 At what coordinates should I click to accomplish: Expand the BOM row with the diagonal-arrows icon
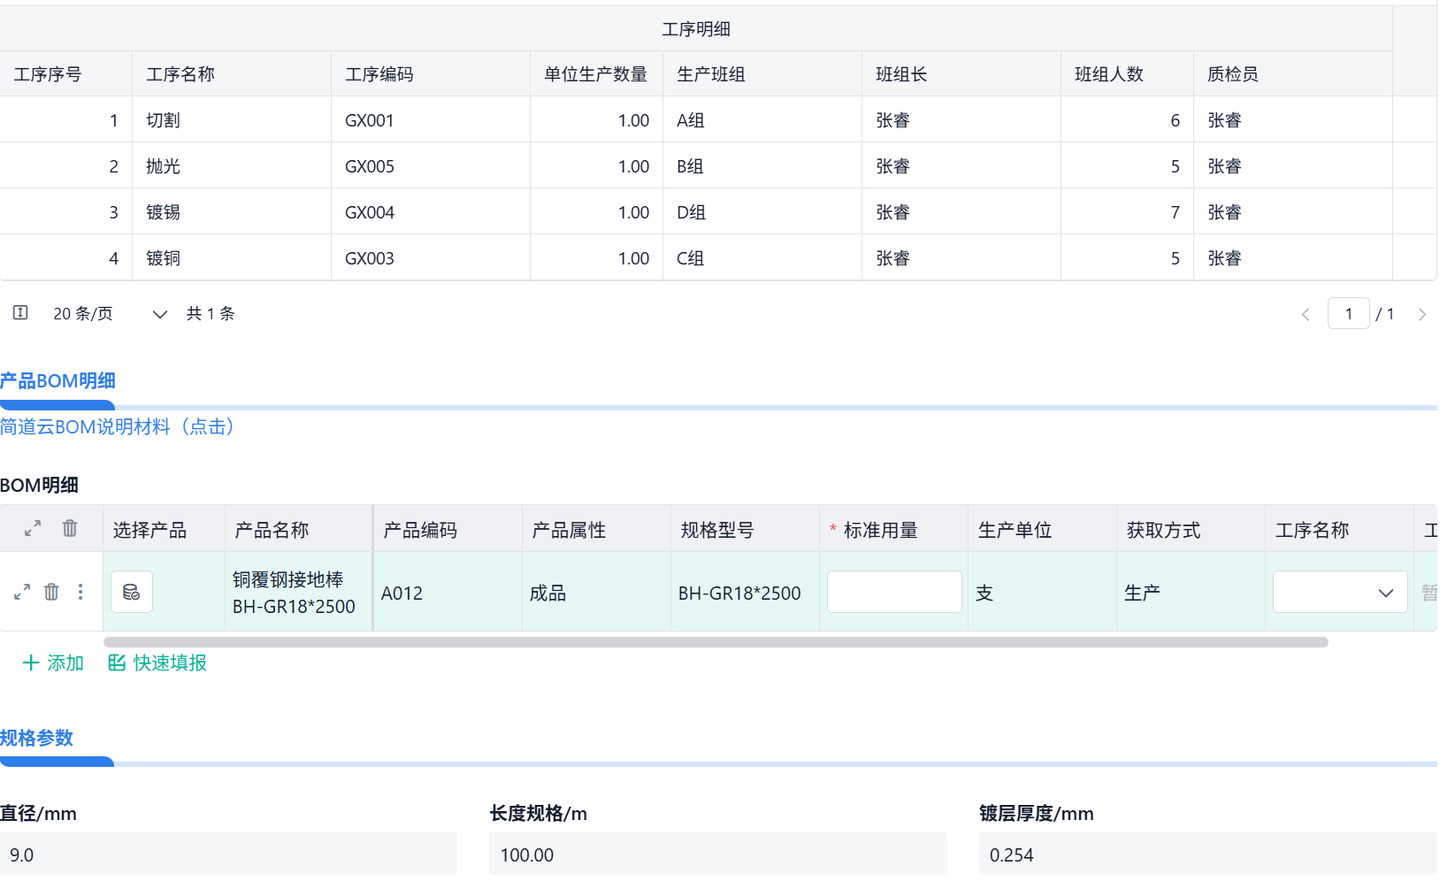(22, 591)
